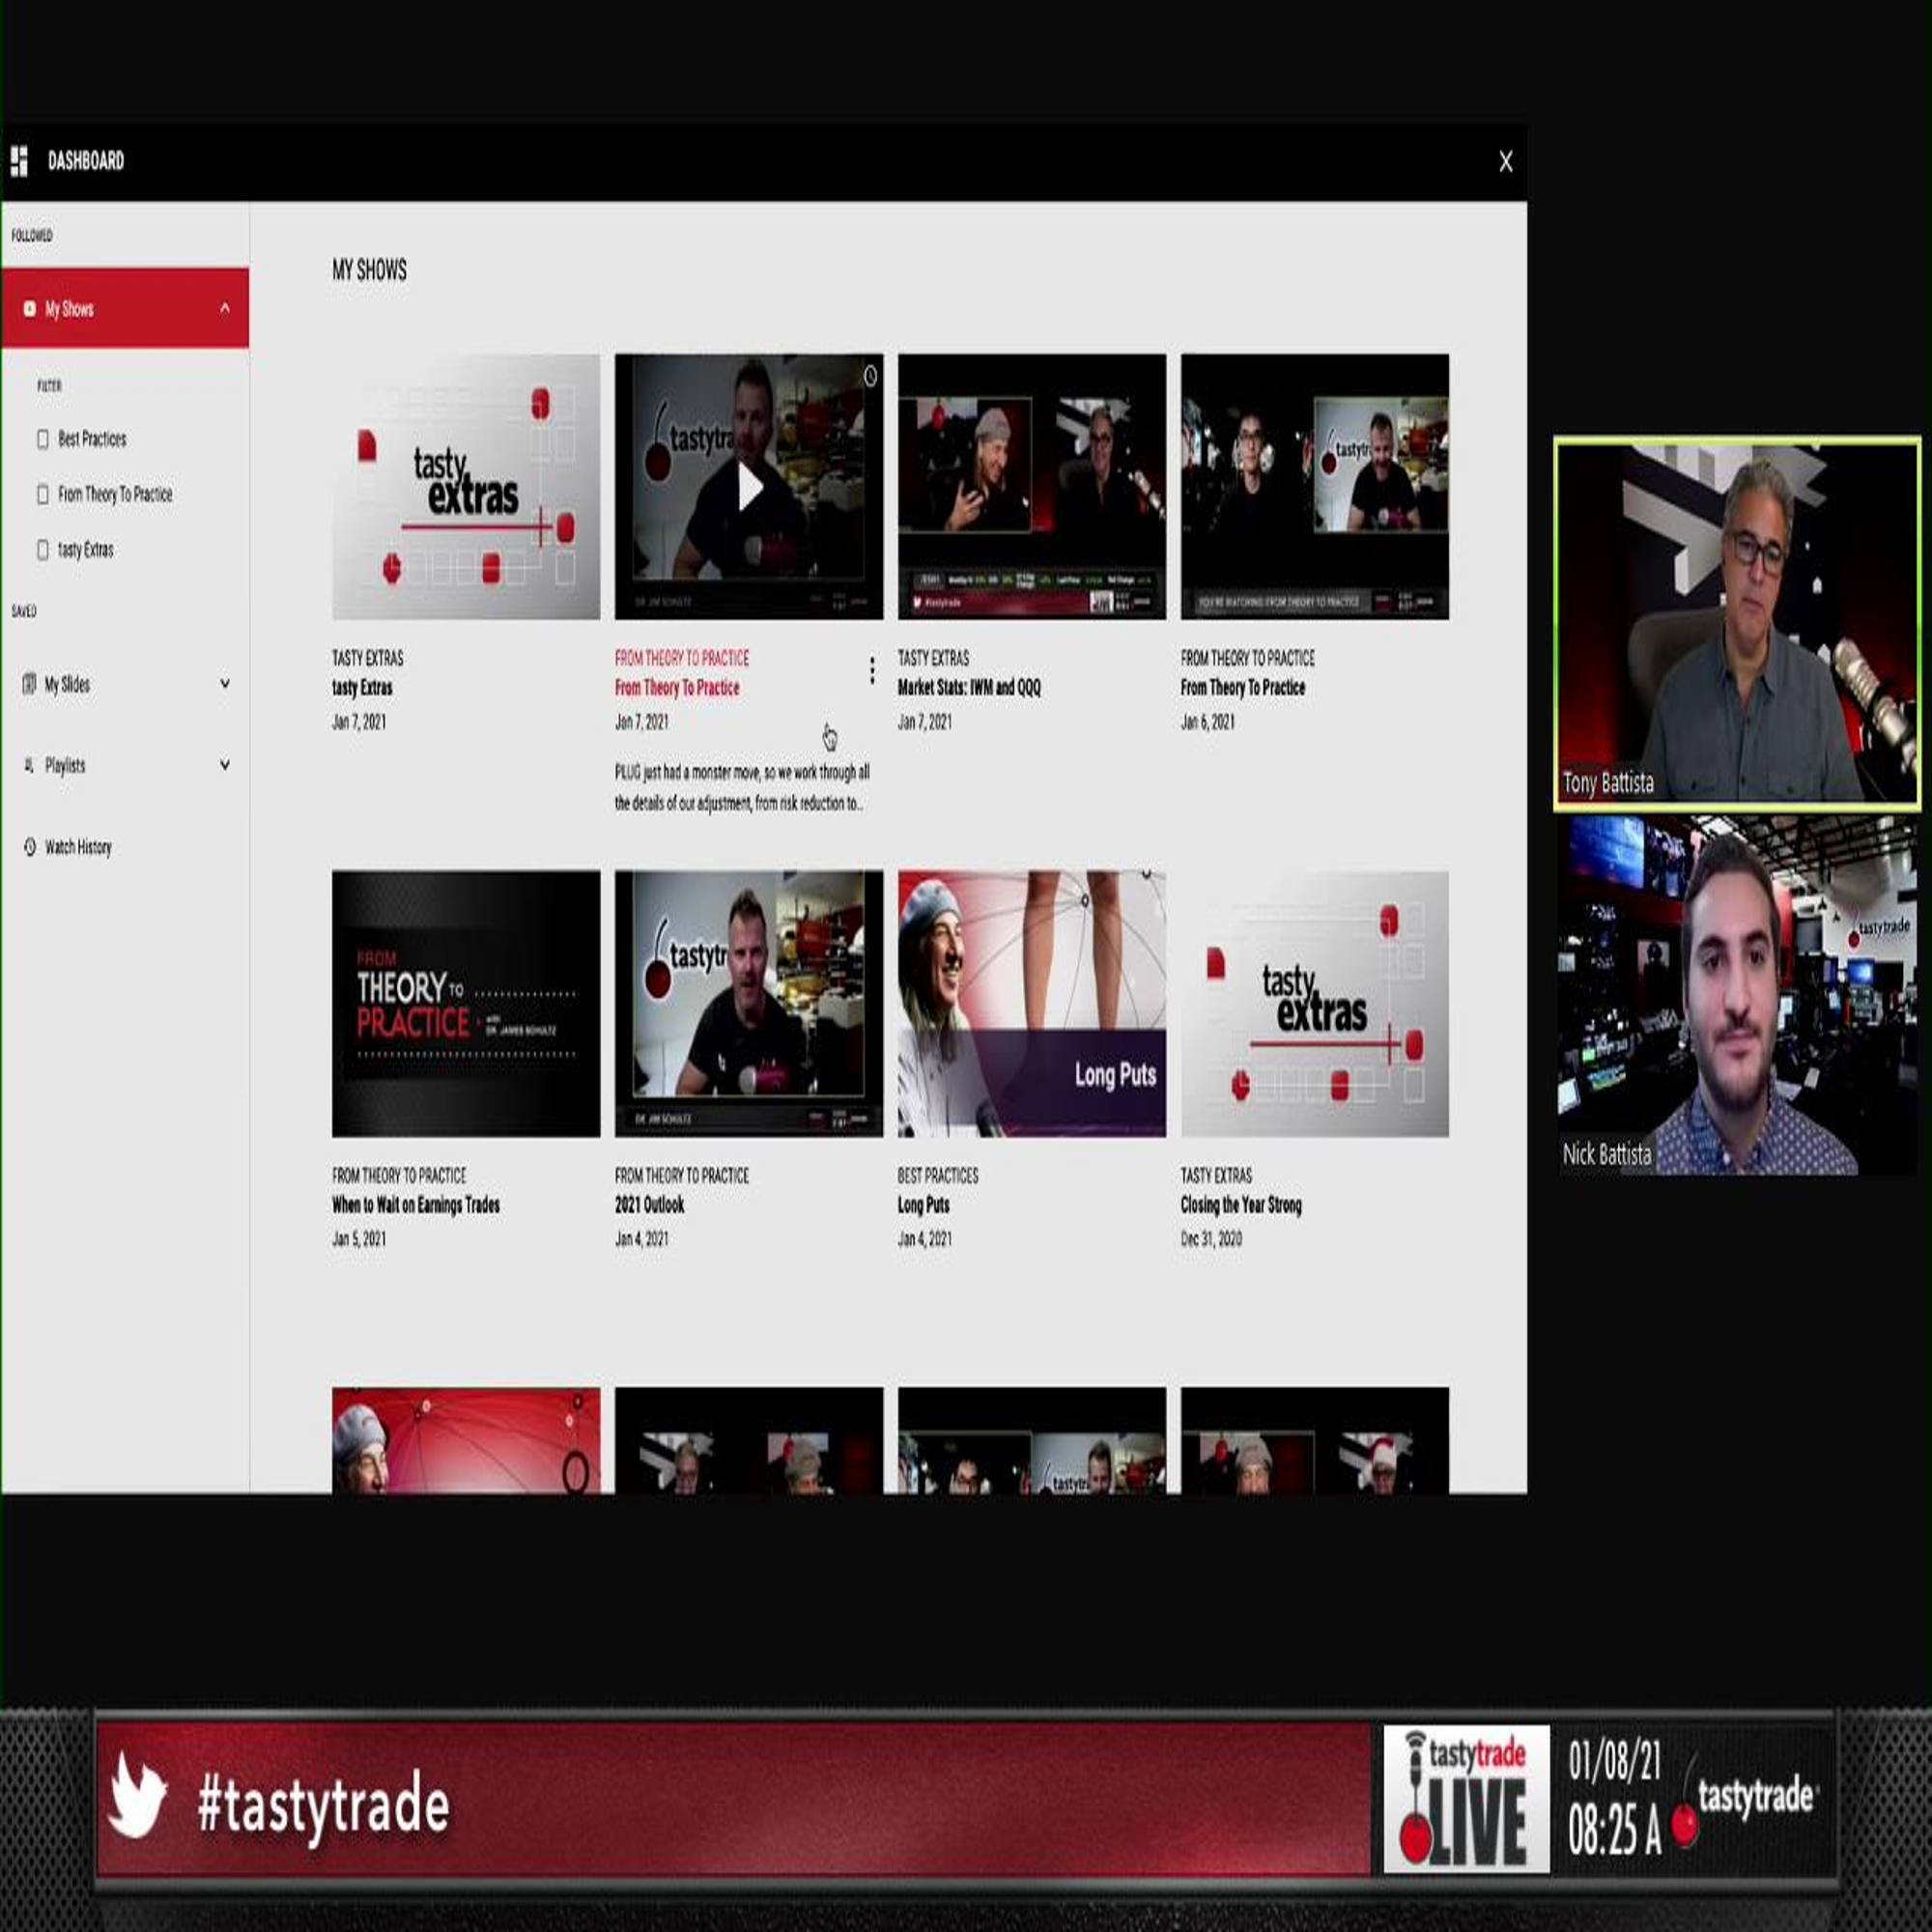Collapse the My Shows chevron
The image size is (1932, 1932).
tap(225, 308)
